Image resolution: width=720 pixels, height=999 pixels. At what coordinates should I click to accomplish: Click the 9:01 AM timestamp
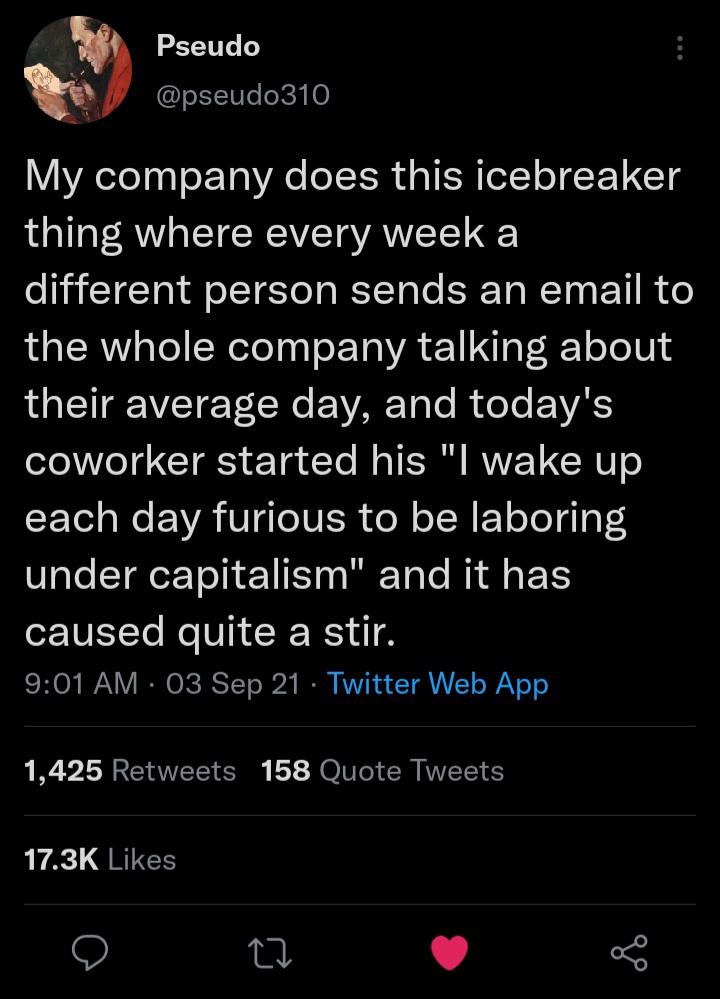(80, 684)
